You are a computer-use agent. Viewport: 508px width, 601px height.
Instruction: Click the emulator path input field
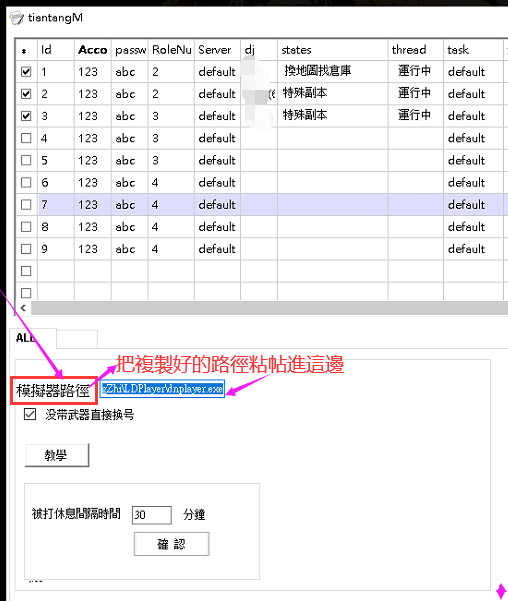click(x=162, y=389)
